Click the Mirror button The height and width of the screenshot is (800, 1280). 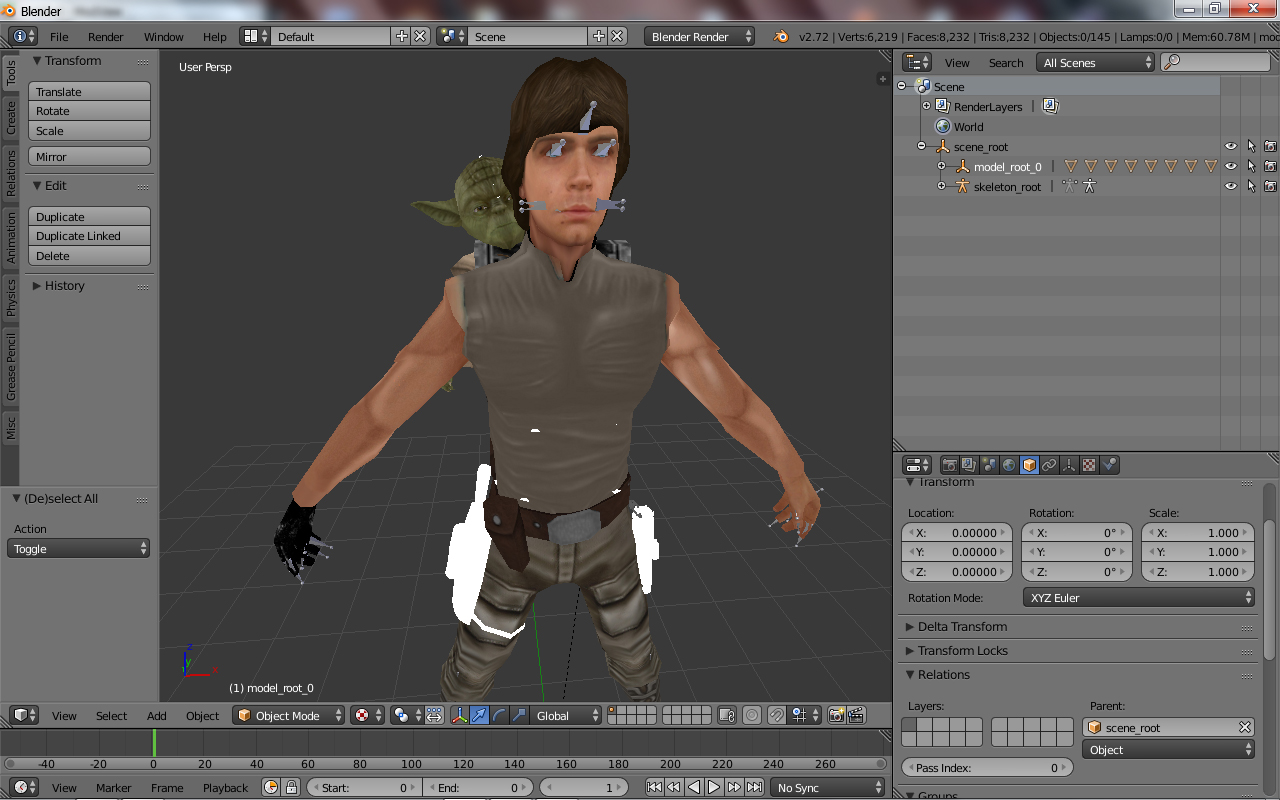(89, 156)
